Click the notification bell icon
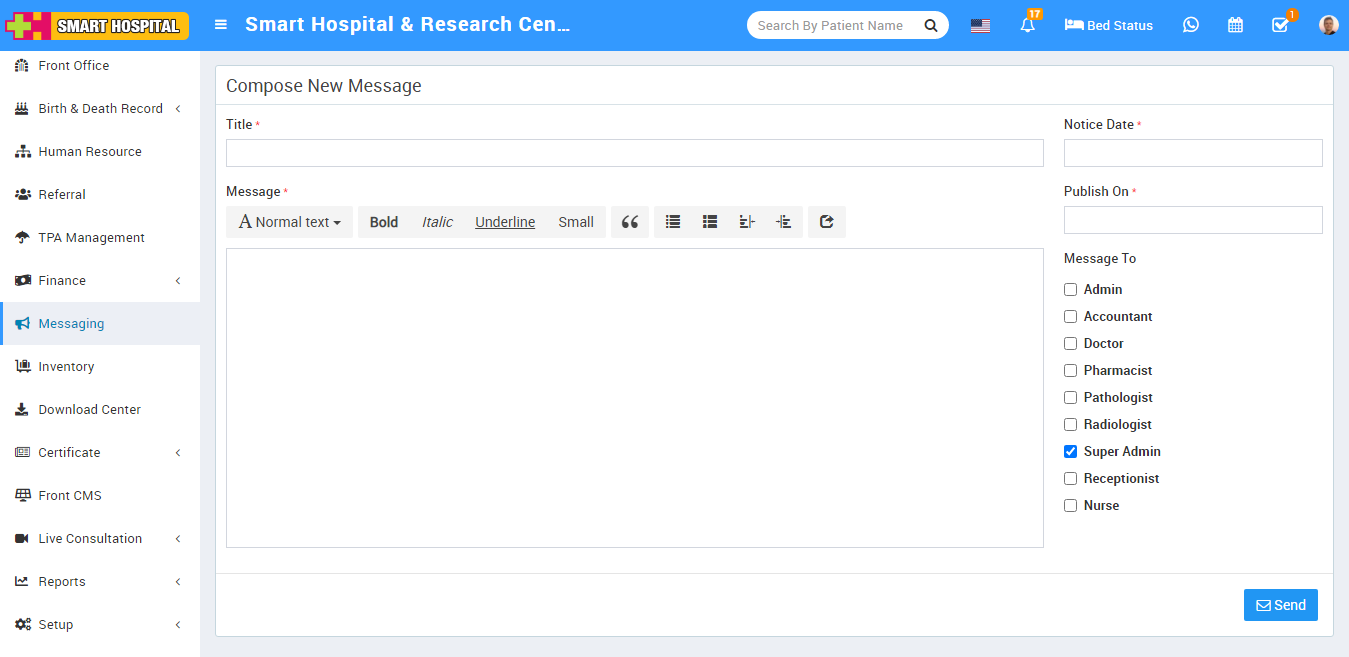 1027,25
